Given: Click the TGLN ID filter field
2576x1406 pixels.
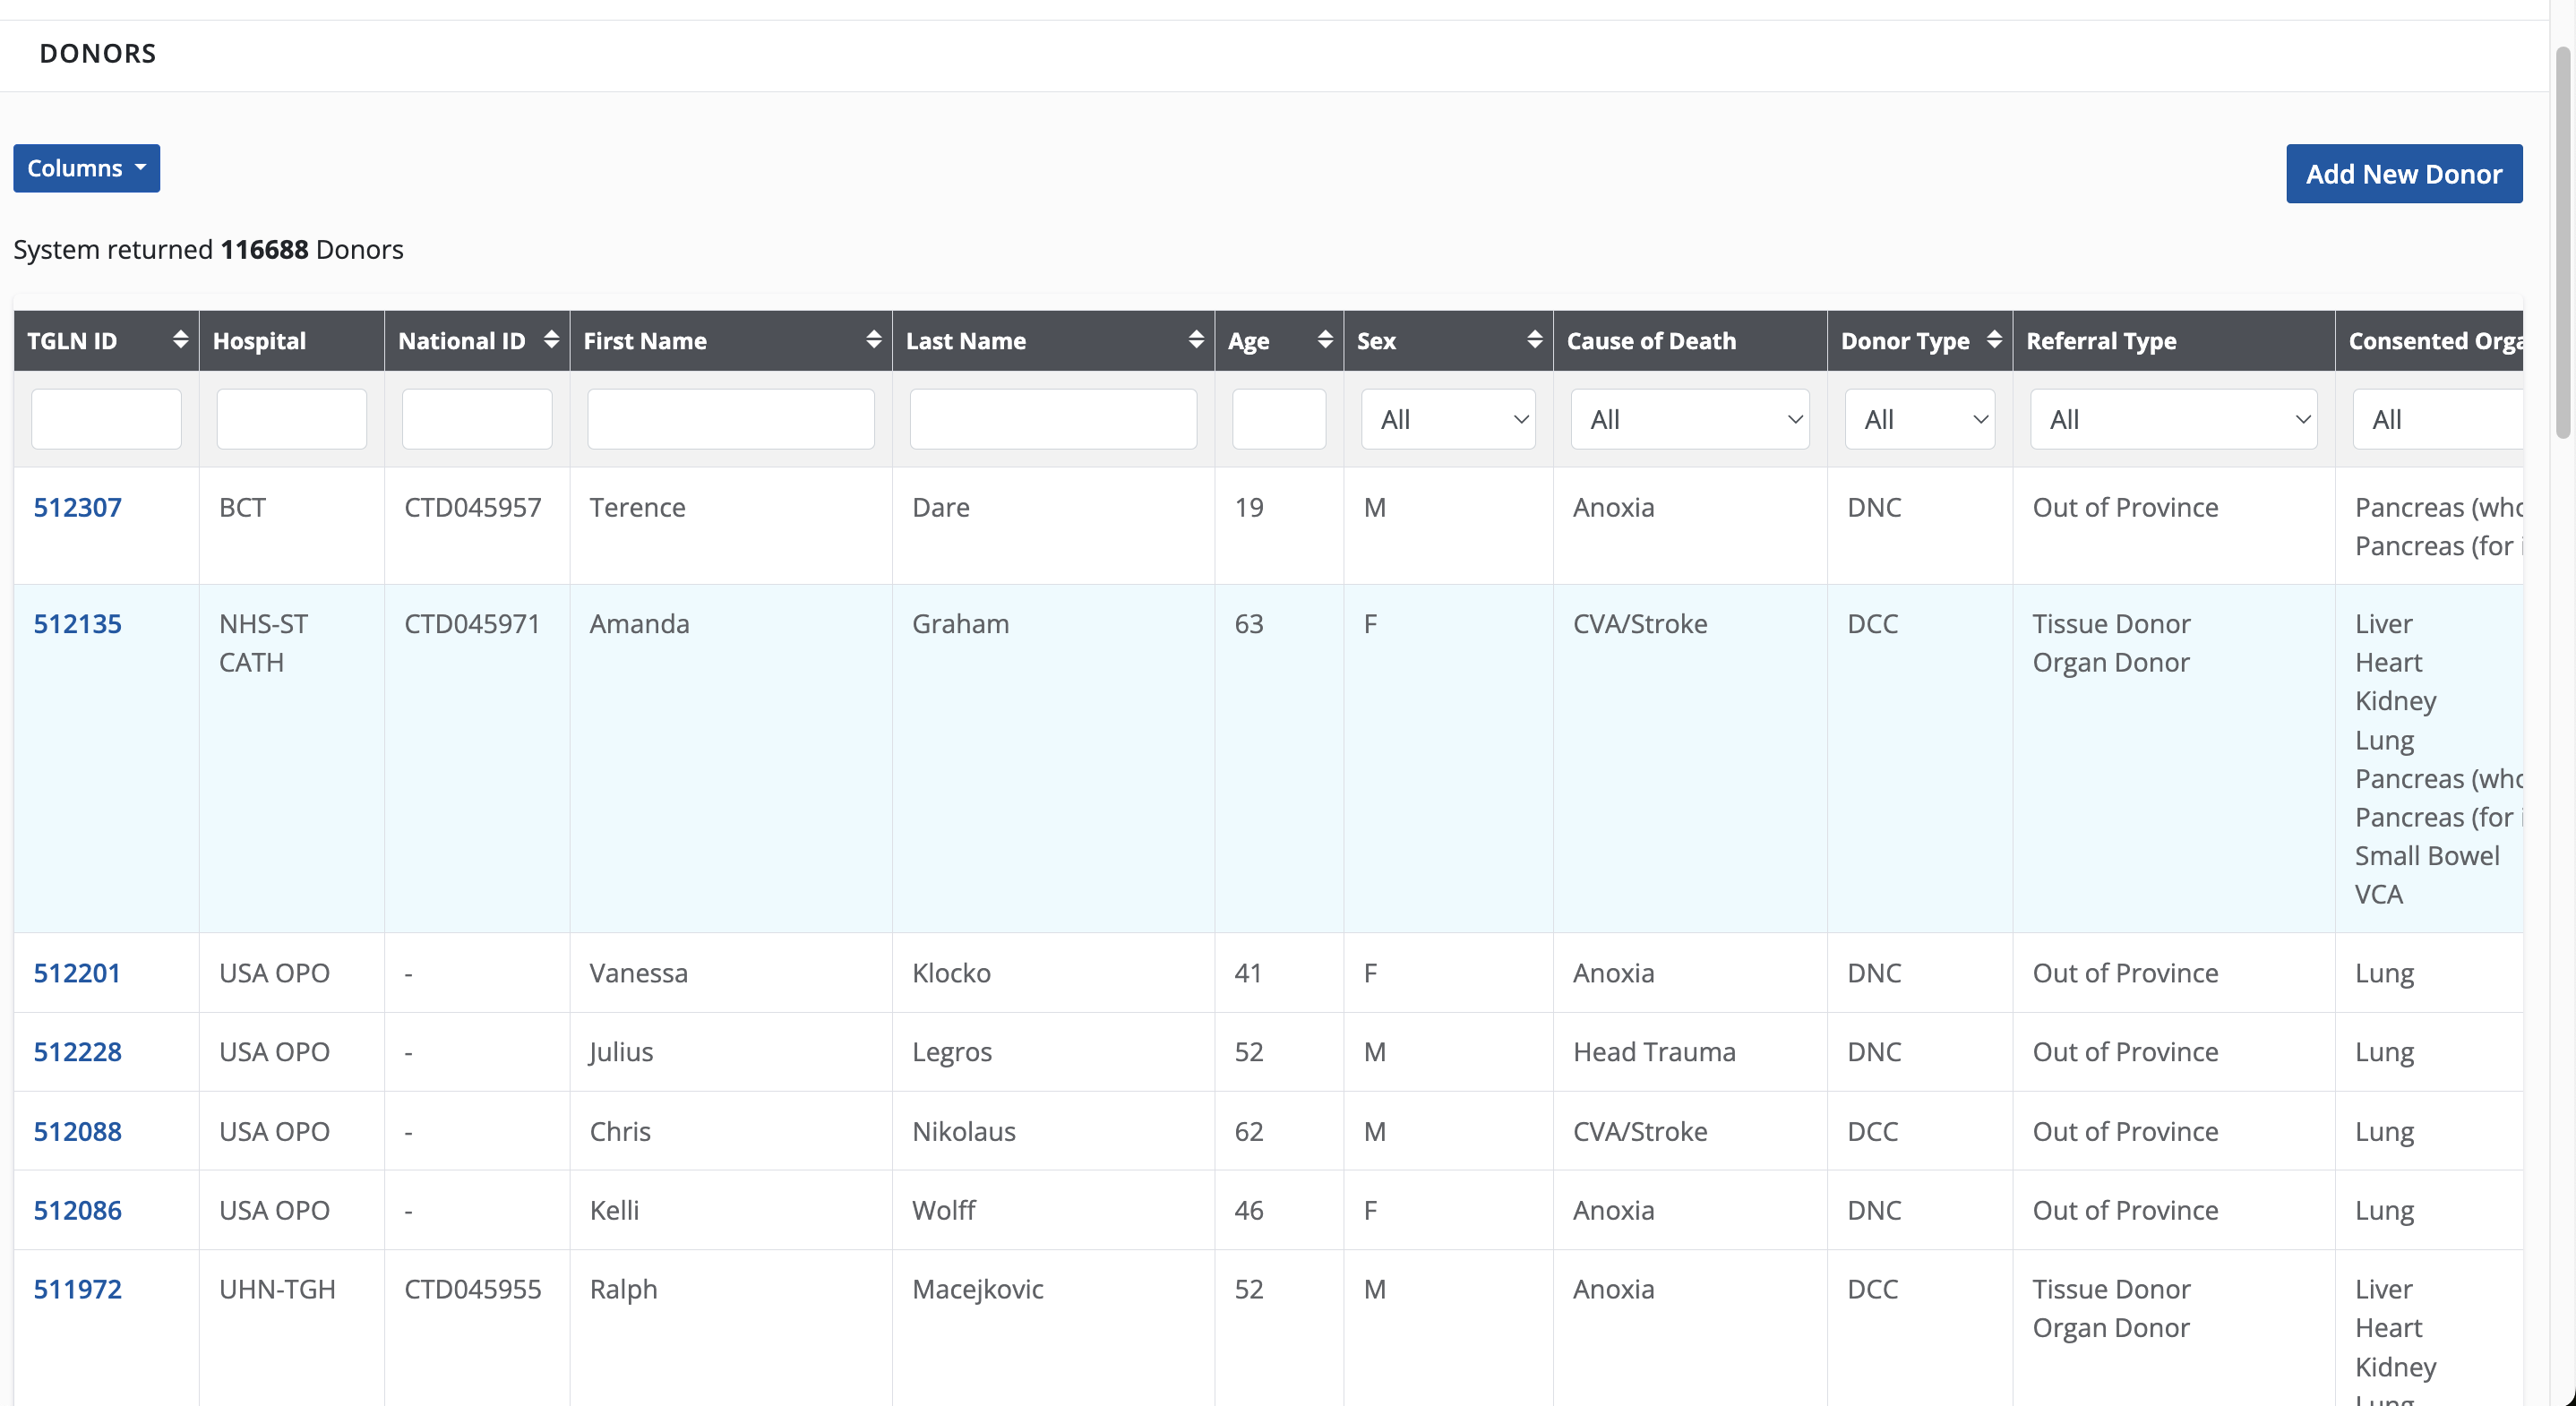Looking at the screenshot, I should tap(106, 419).
